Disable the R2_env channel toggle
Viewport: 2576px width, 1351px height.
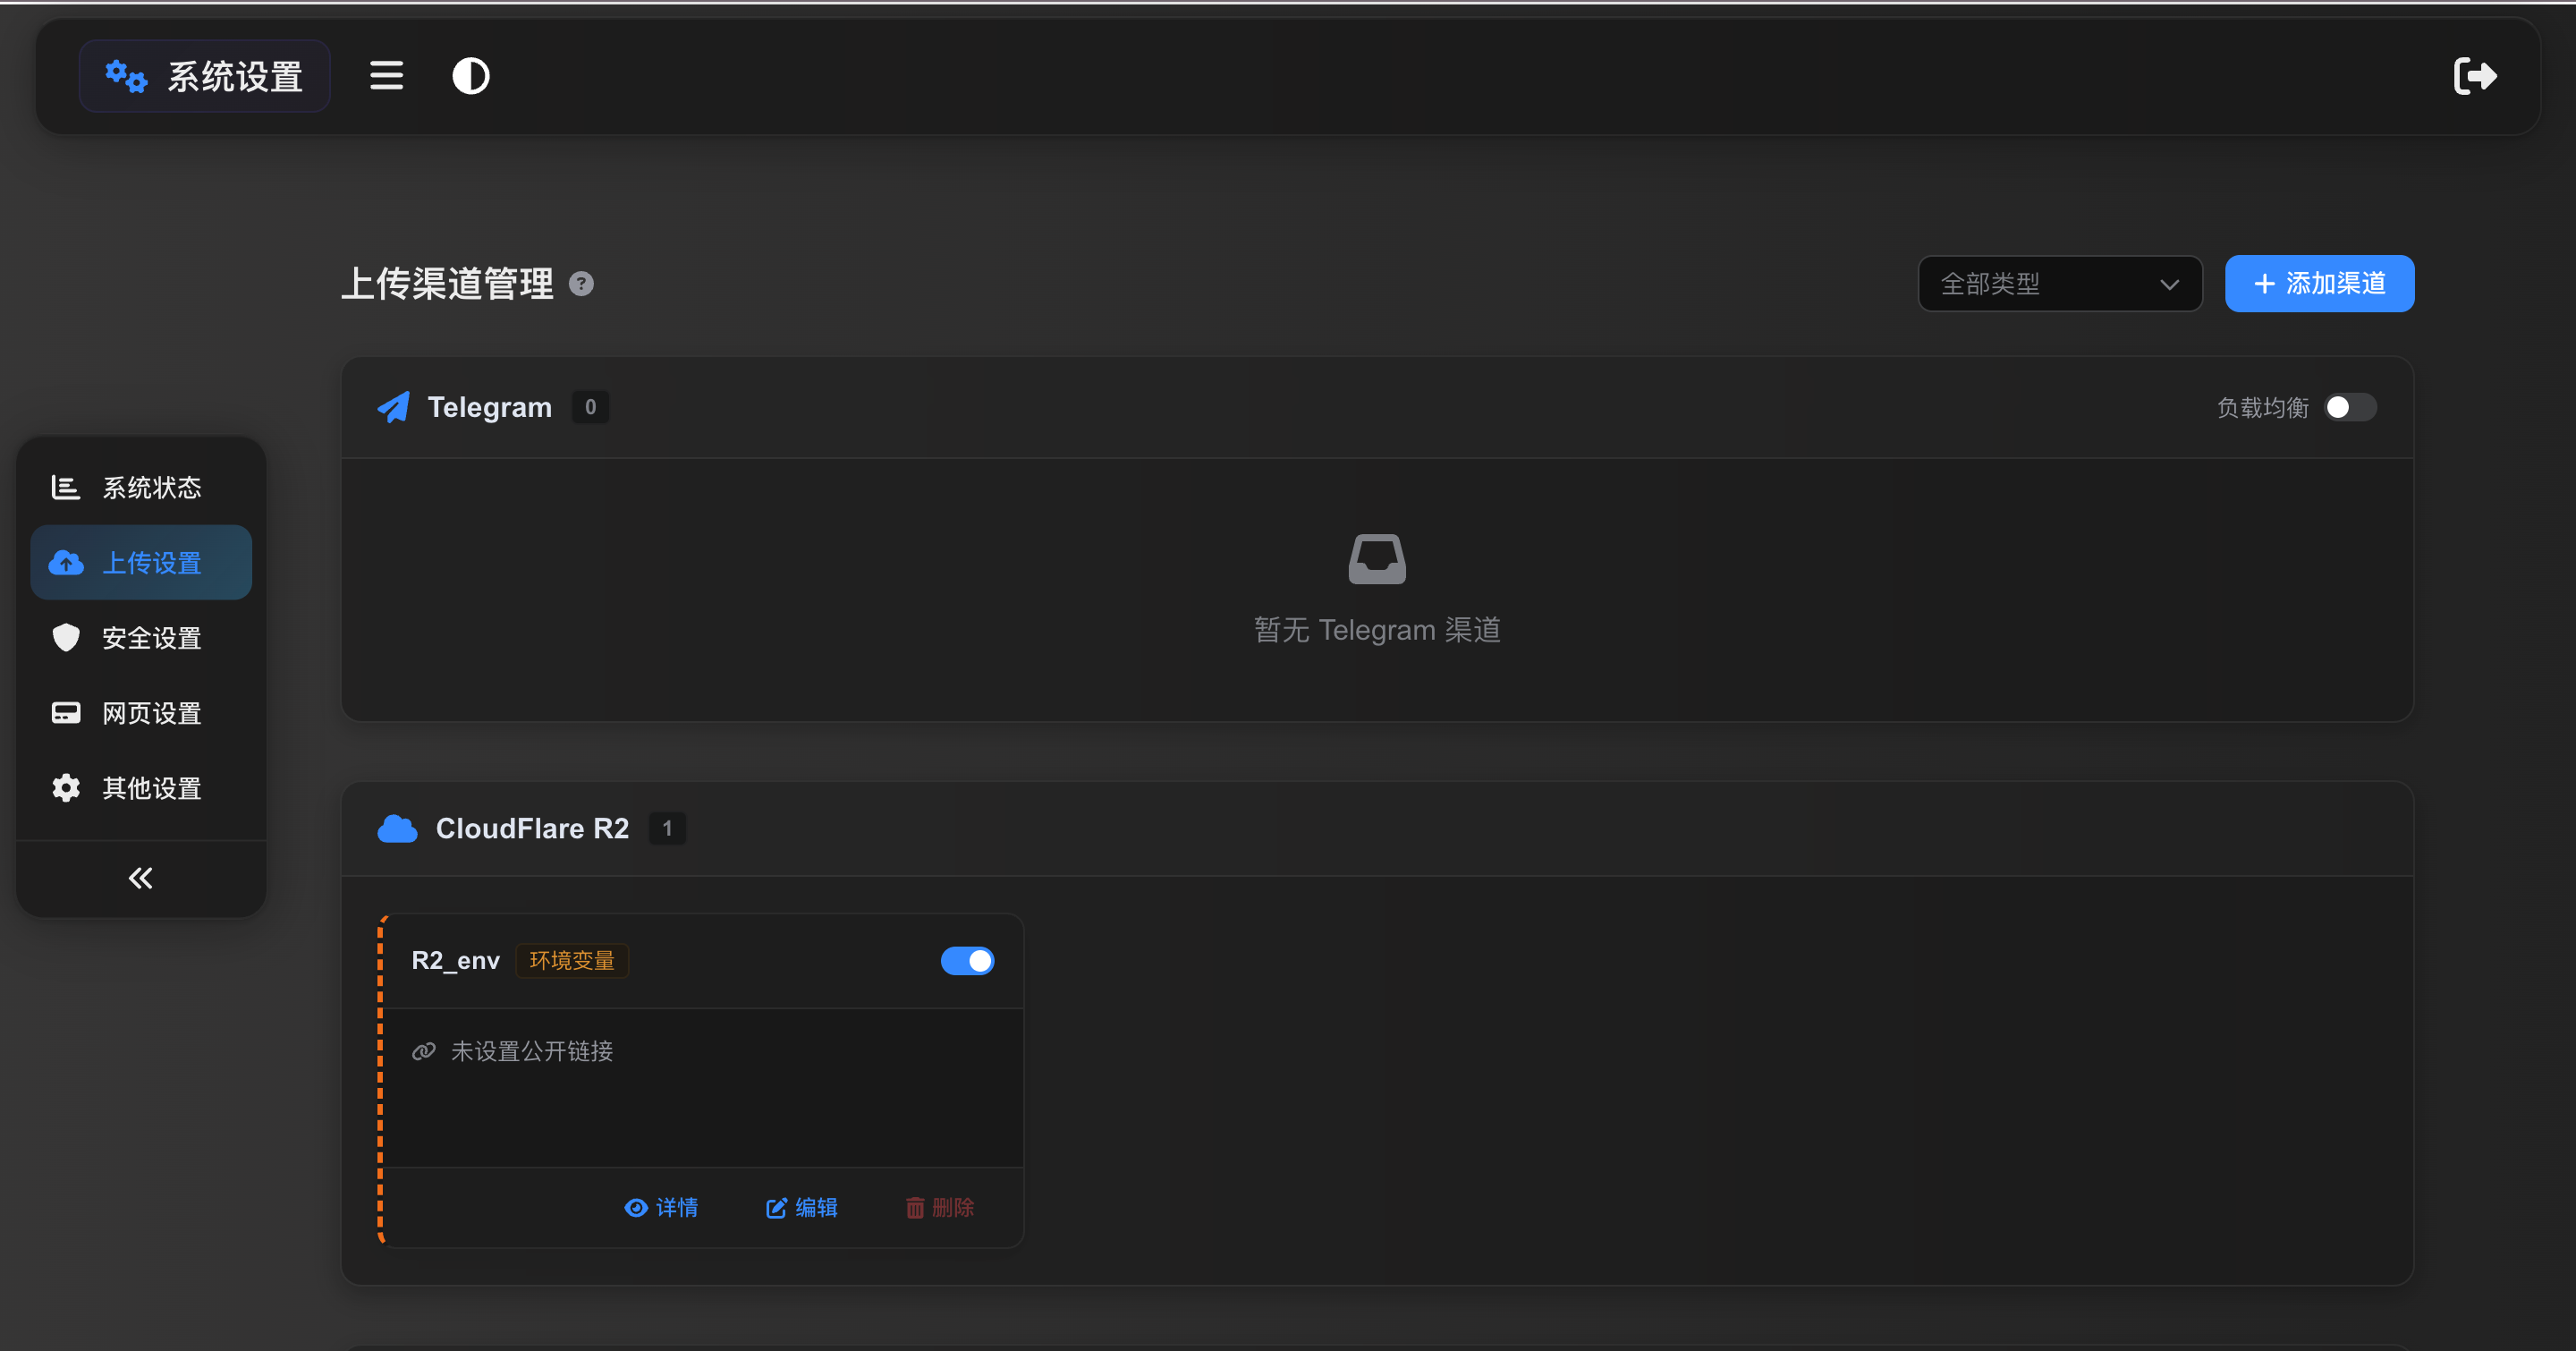point(967,961)
